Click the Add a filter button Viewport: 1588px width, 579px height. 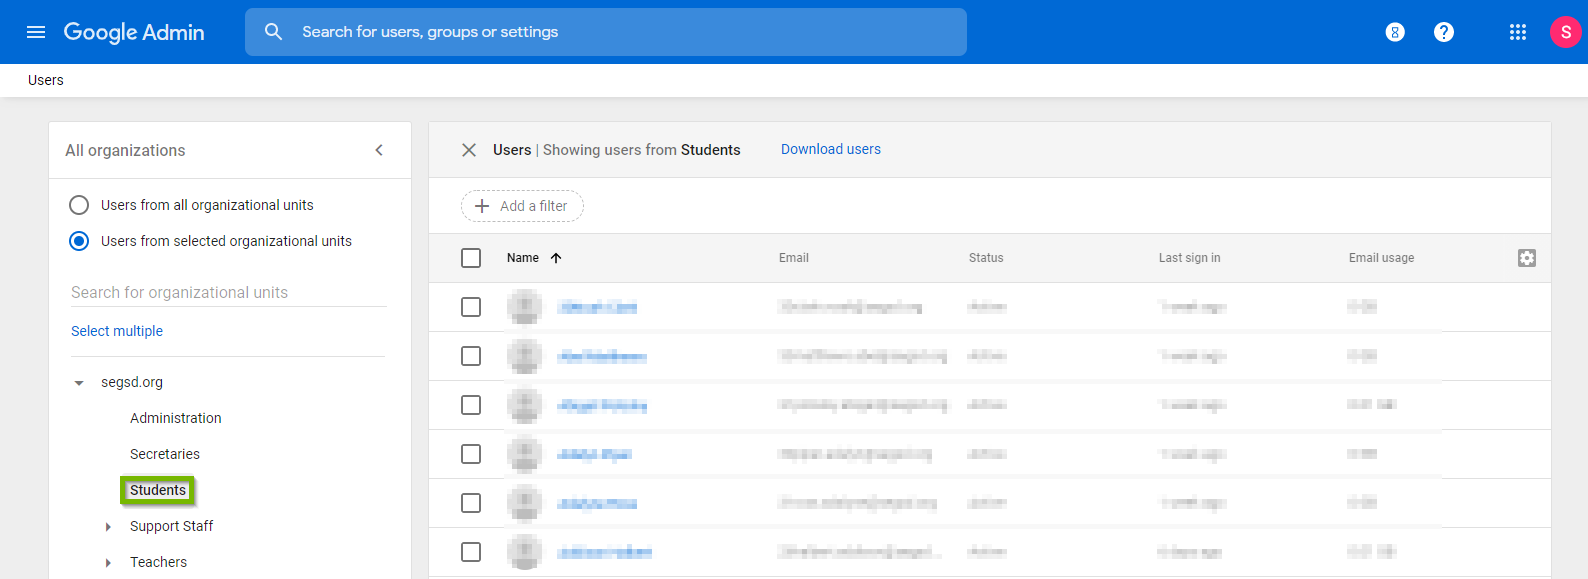522,206
